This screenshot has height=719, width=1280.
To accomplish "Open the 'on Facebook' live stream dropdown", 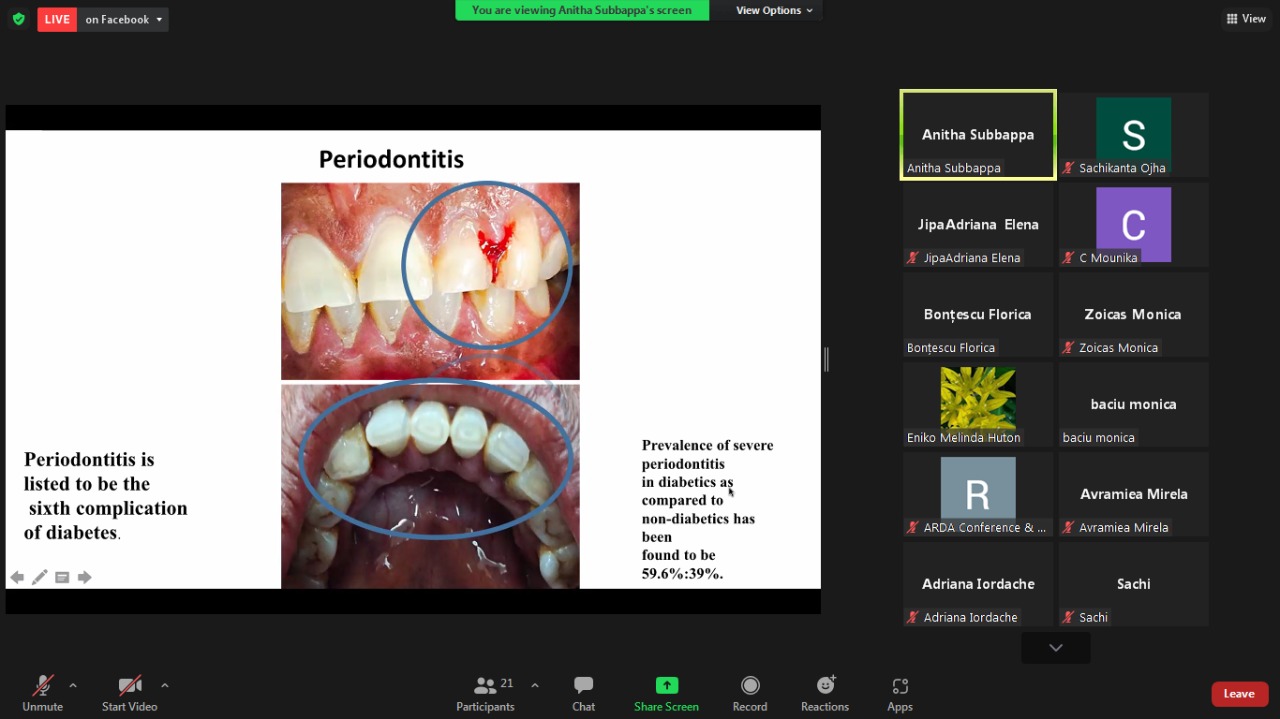I will (x=123, y=19).
